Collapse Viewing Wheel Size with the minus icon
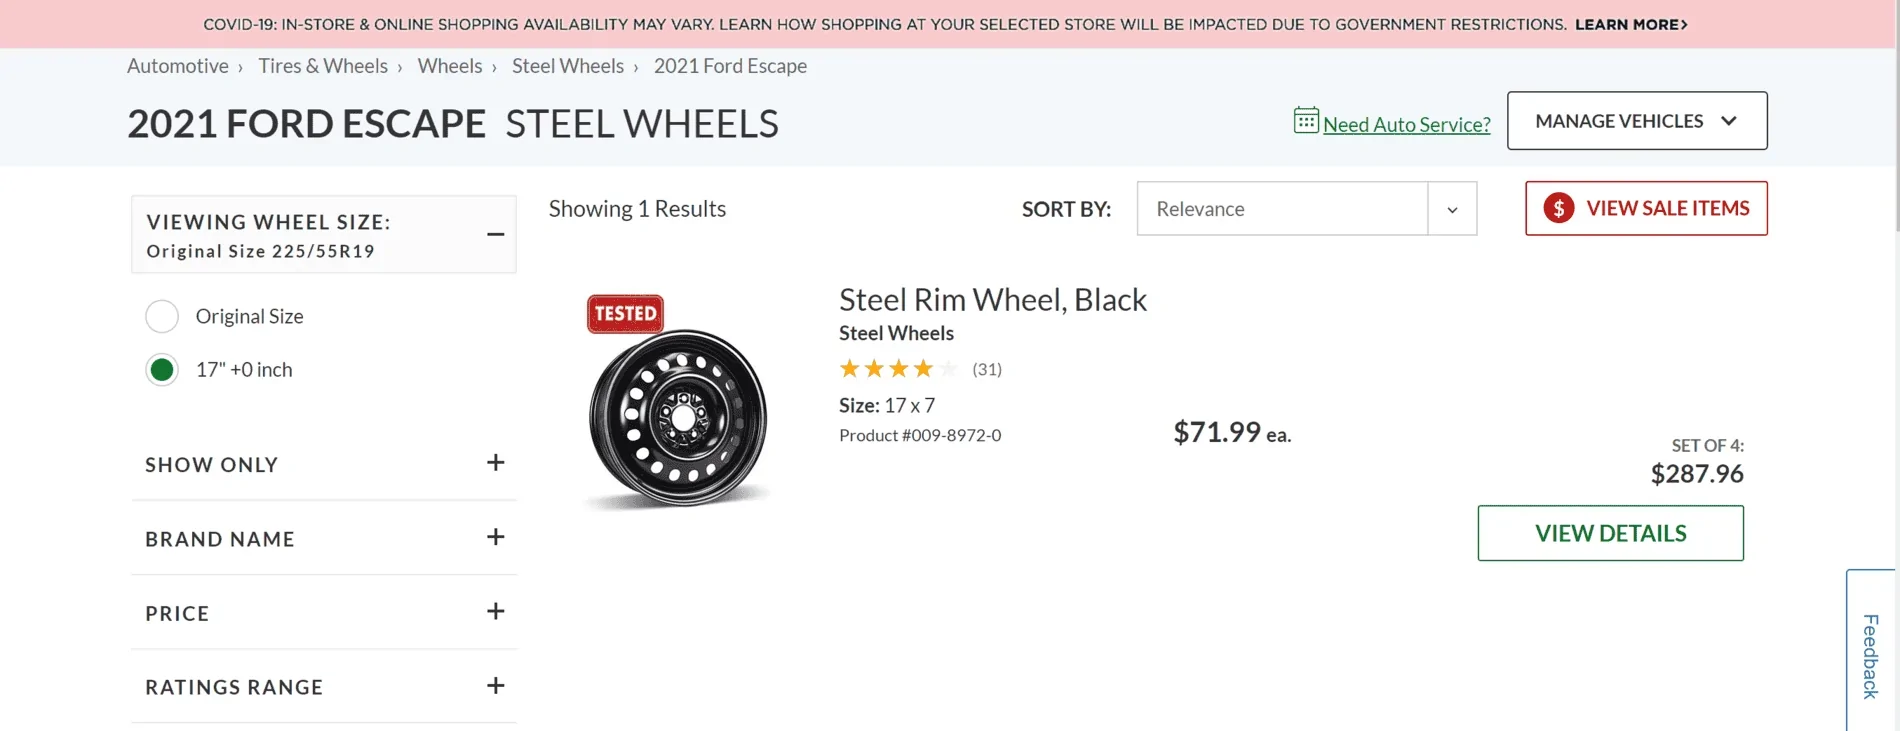 495,233
